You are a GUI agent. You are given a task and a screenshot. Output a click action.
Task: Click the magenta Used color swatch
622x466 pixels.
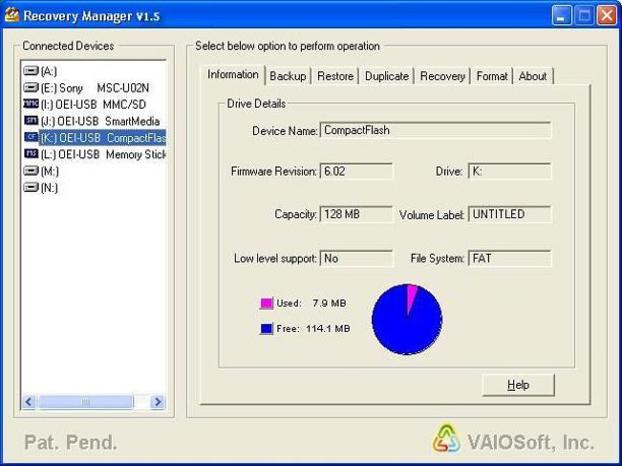(x=266, y=303)
